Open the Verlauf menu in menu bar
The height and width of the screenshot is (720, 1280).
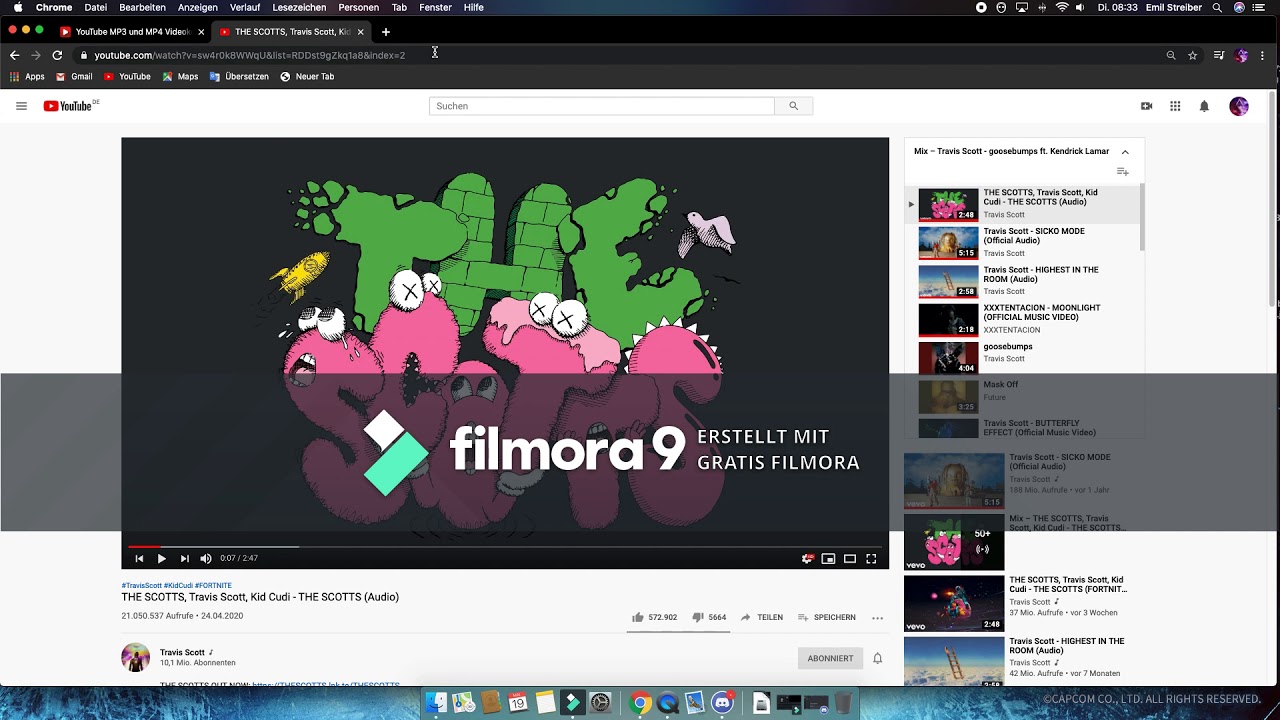[245, 7]
